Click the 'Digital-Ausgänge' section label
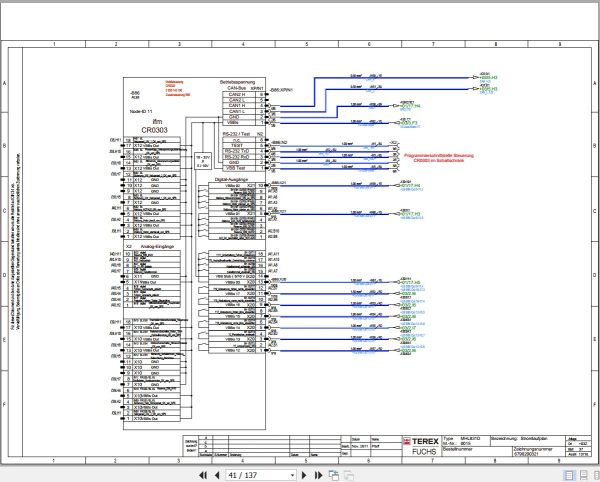Viewport: 600px width, 482px height. click(232, 179)
